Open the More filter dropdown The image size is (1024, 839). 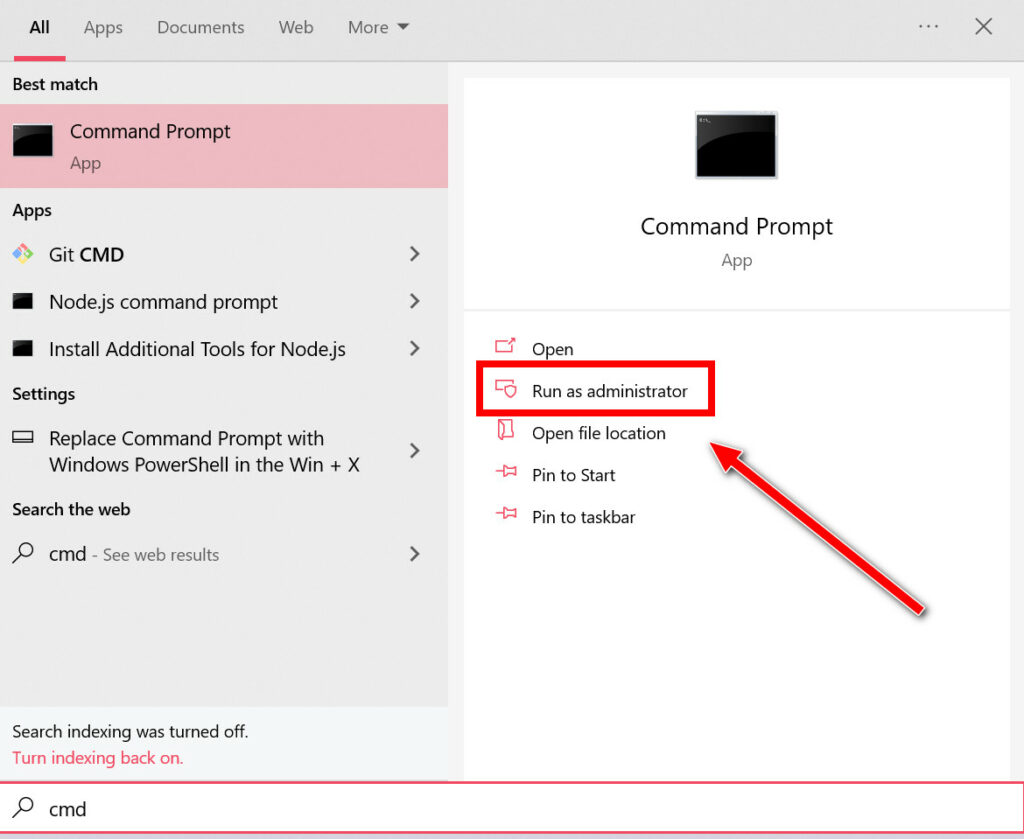378,28
